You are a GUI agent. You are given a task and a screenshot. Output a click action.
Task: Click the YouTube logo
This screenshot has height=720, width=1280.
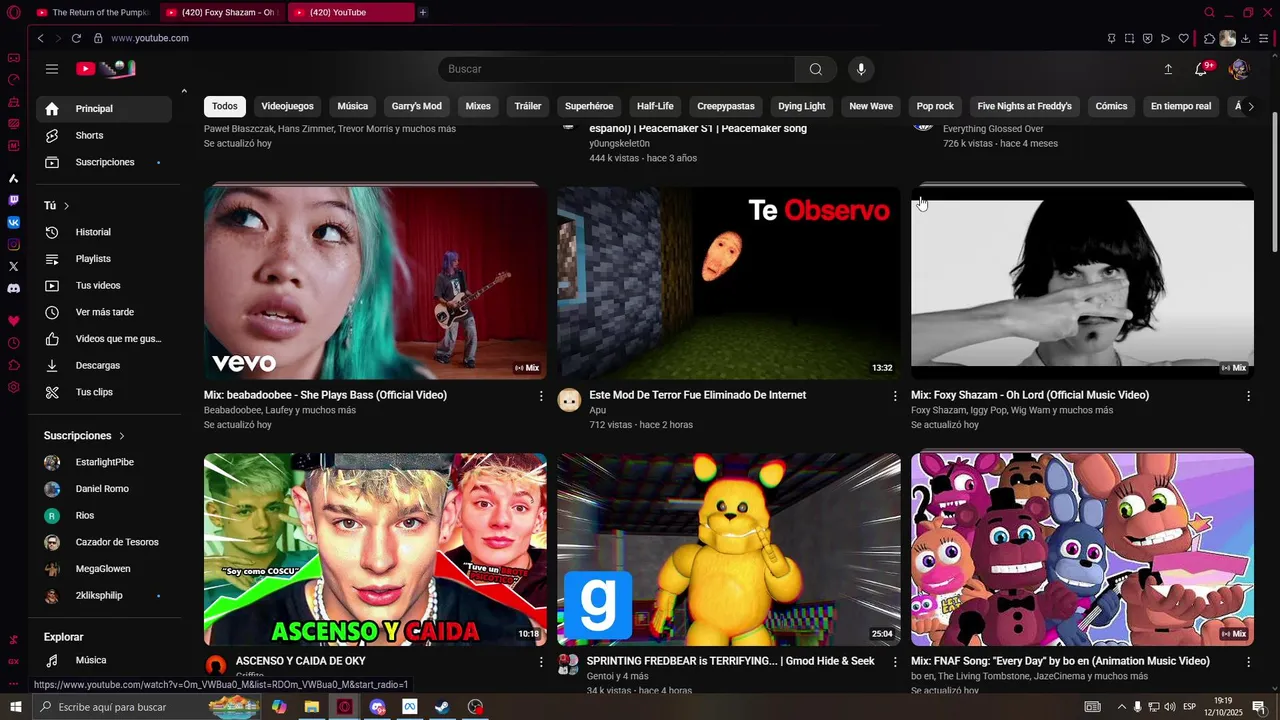click(105, 69)
